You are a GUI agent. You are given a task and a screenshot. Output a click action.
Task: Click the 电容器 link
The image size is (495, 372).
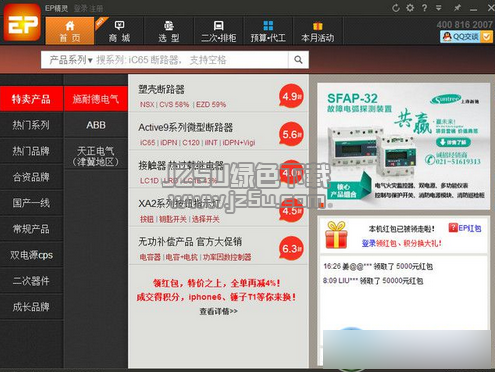(150, 257)
